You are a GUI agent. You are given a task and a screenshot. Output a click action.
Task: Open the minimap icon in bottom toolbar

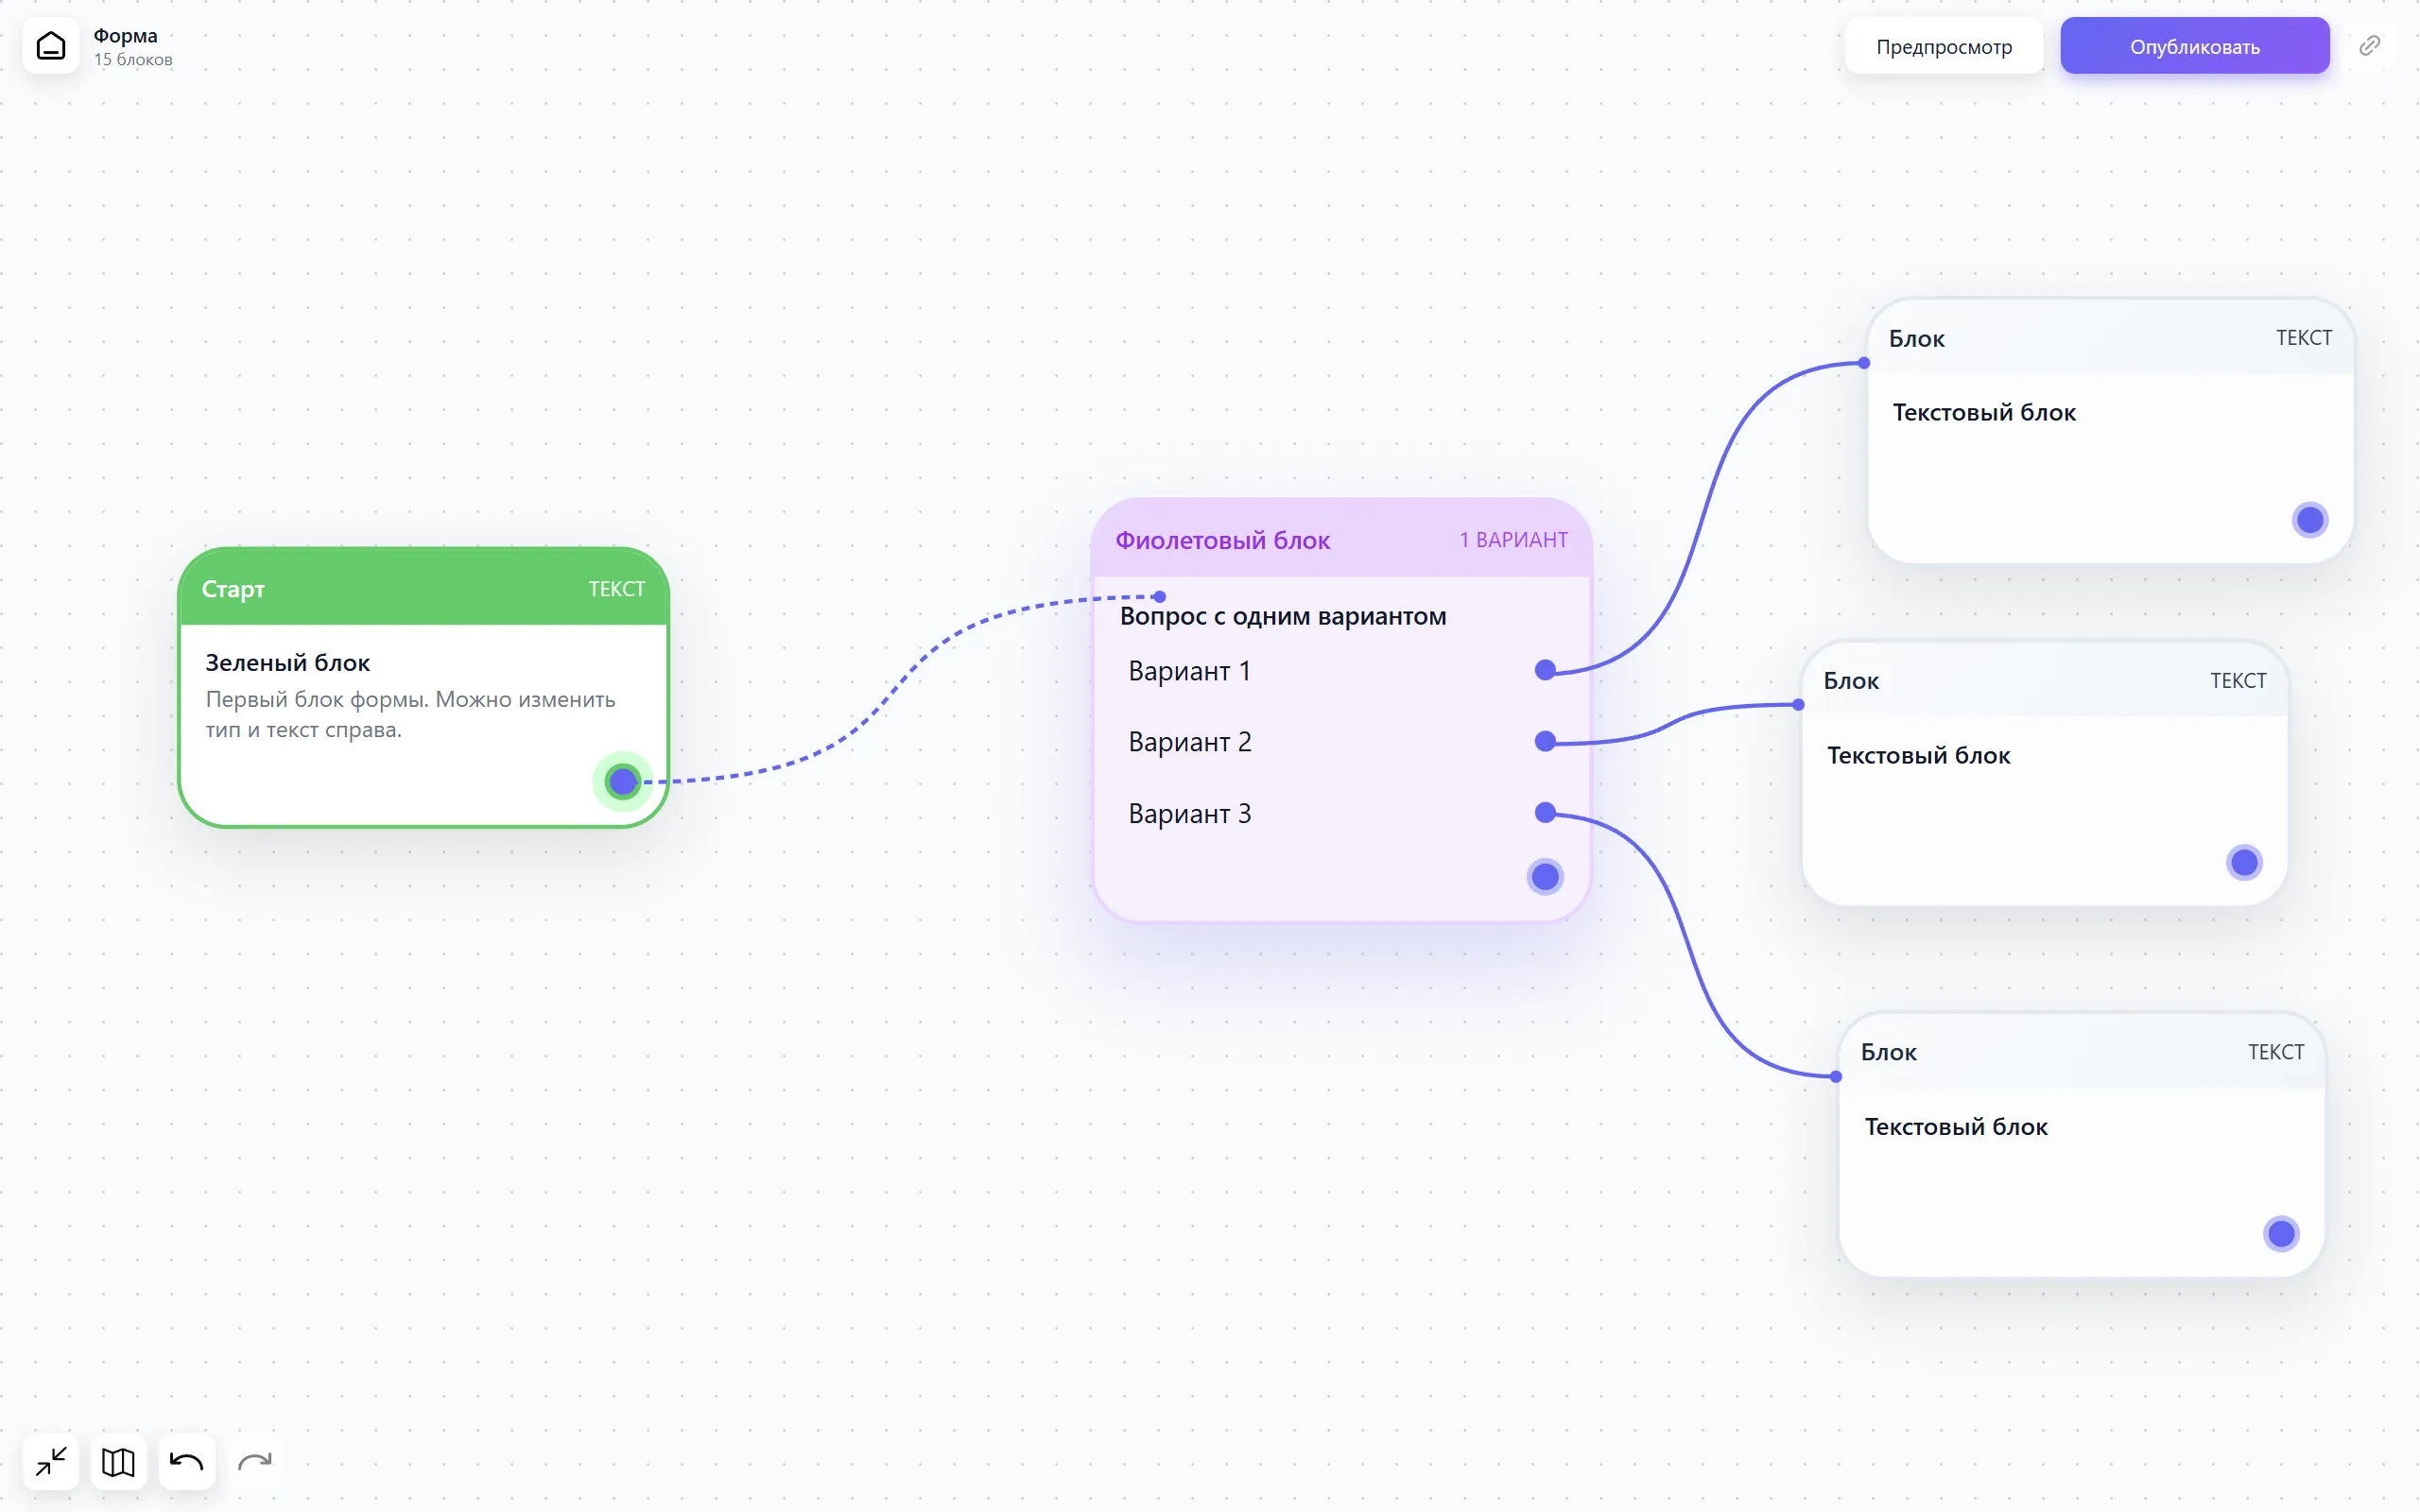[118, 1462]
